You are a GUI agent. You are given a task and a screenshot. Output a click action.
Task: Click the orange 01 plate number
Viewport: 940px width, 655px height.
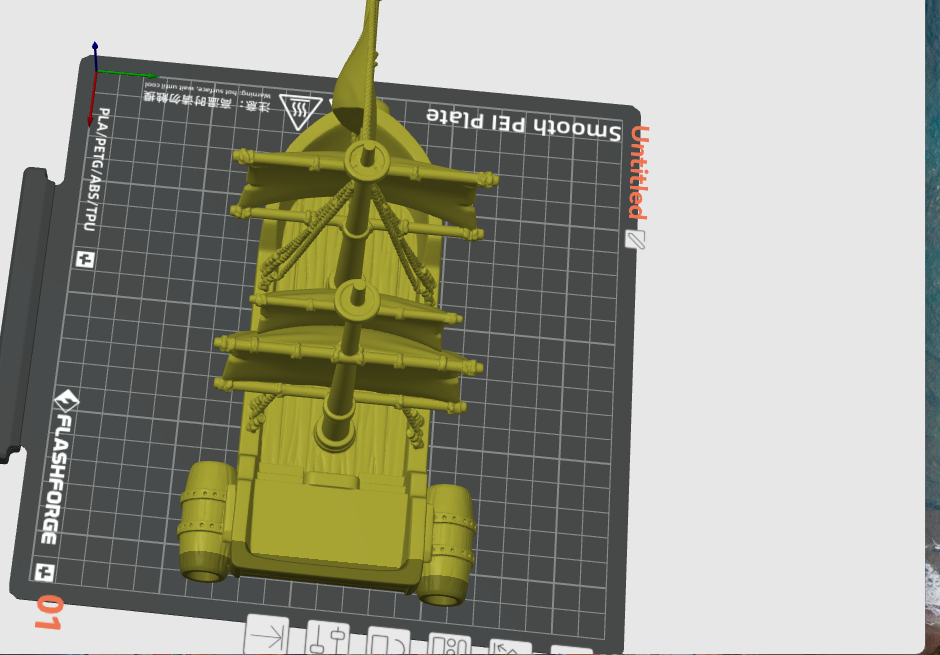tap(47, 612)
